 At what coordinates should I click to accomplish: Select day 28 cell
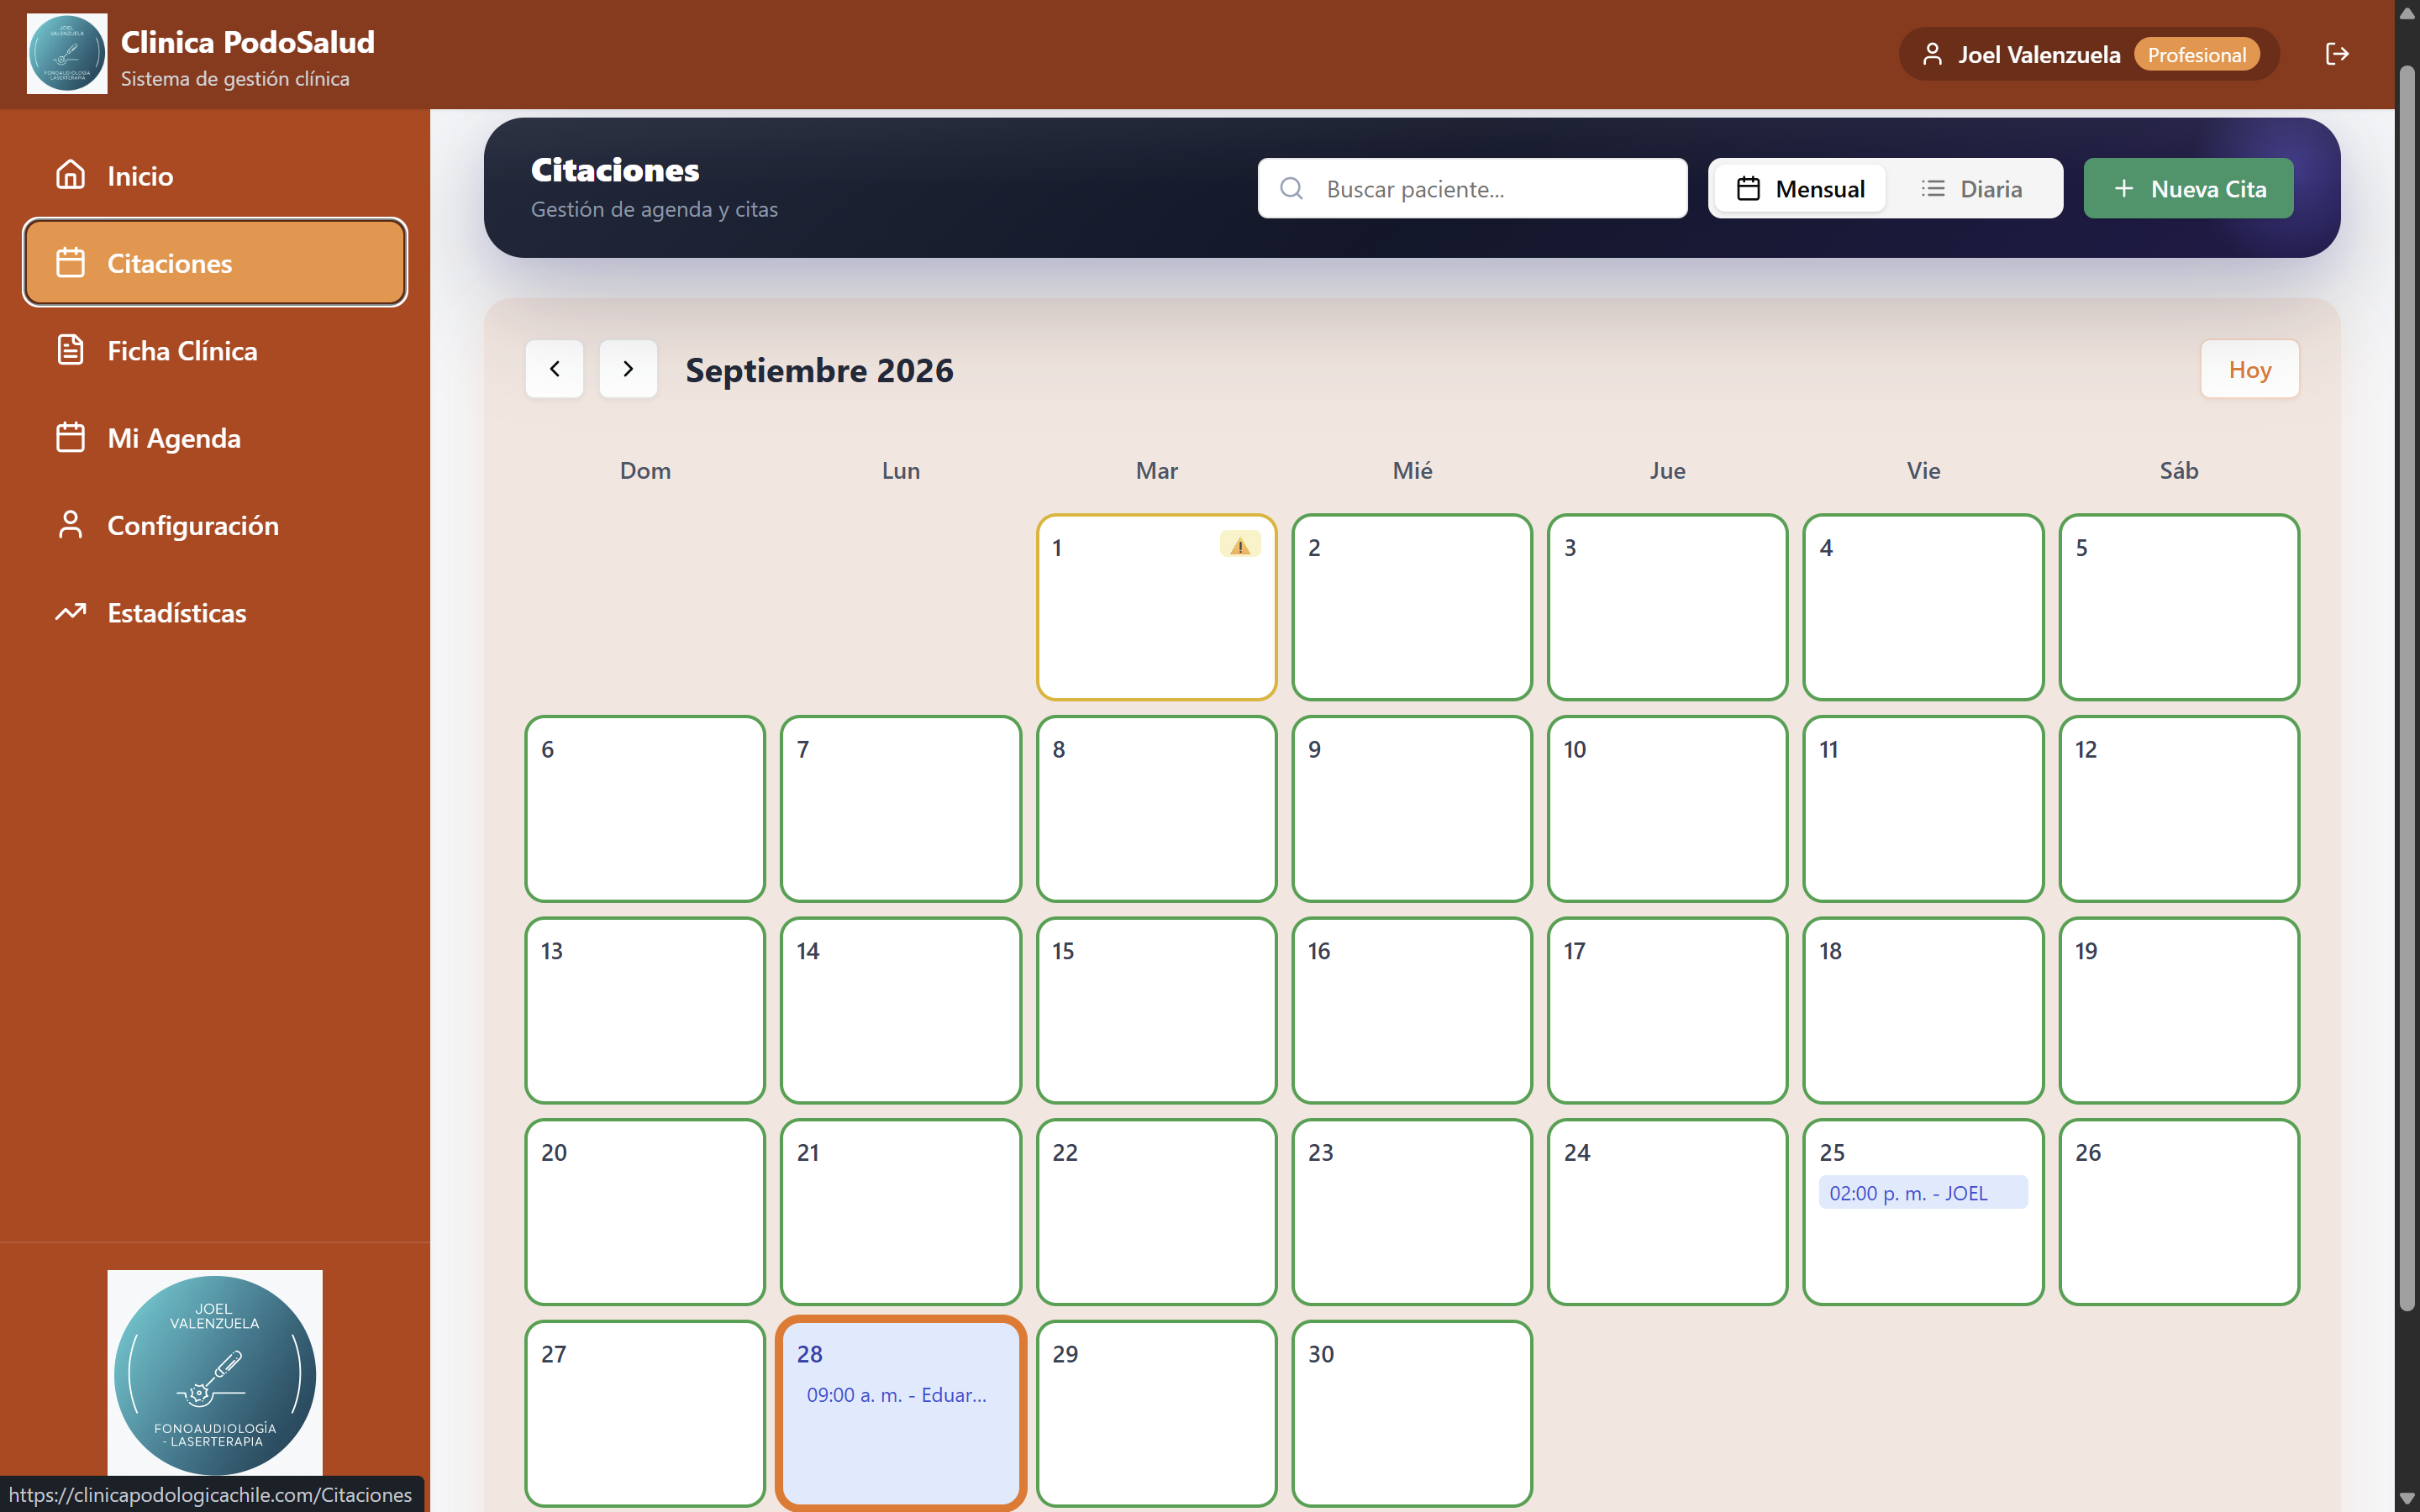pyautogui.click(x=900, y=1413)
